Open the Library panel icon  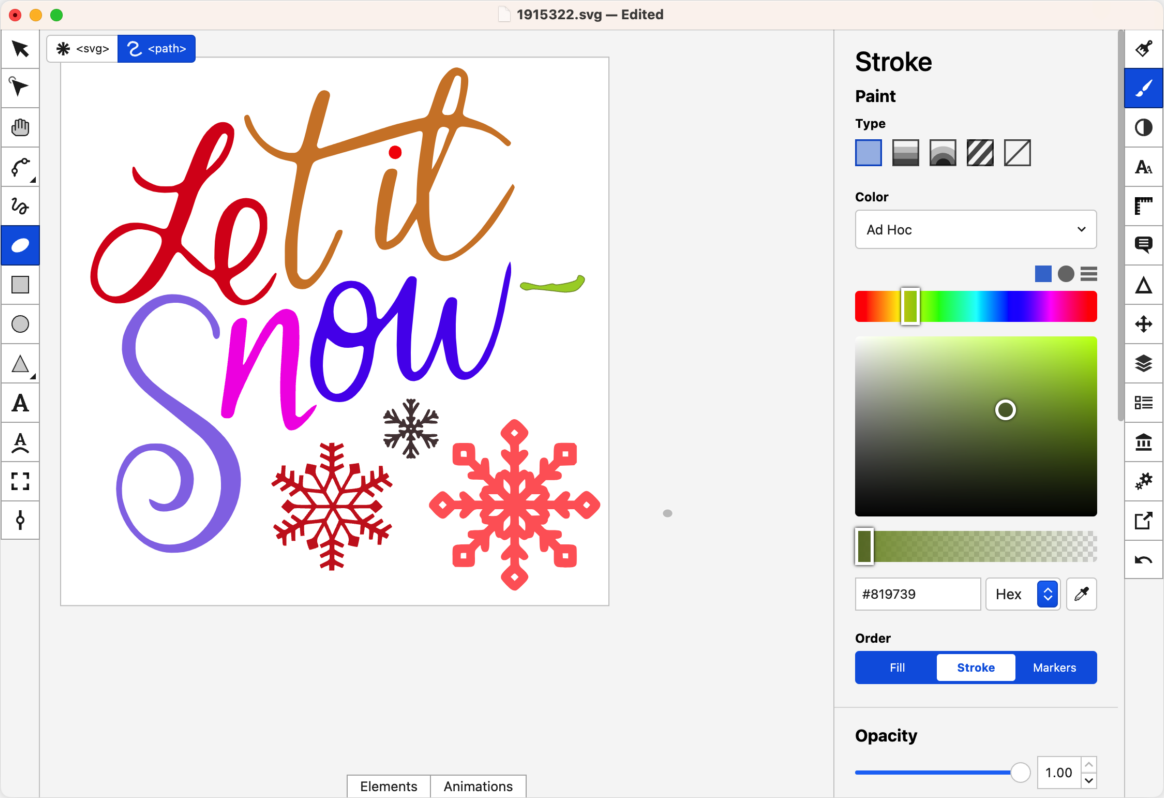[1143, 442]
